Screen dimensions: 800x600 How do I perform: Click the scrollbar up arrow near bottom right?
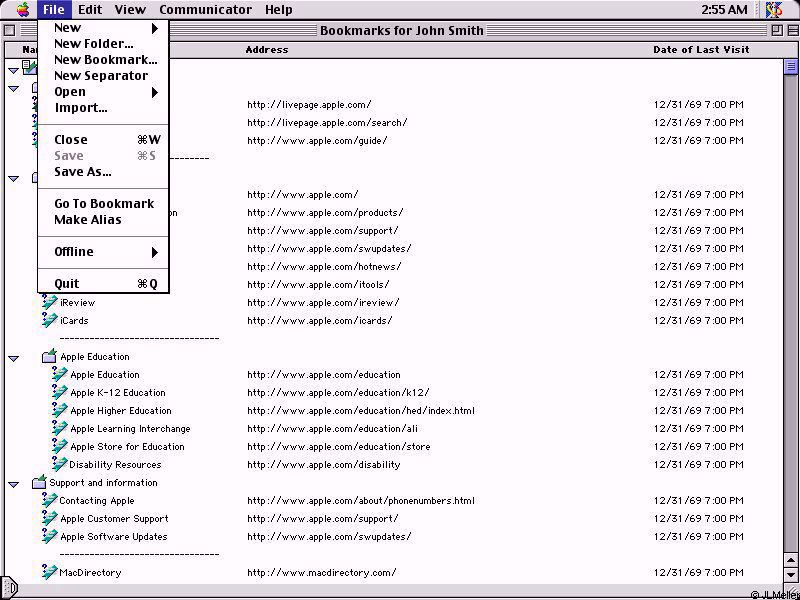coord(791,562)
